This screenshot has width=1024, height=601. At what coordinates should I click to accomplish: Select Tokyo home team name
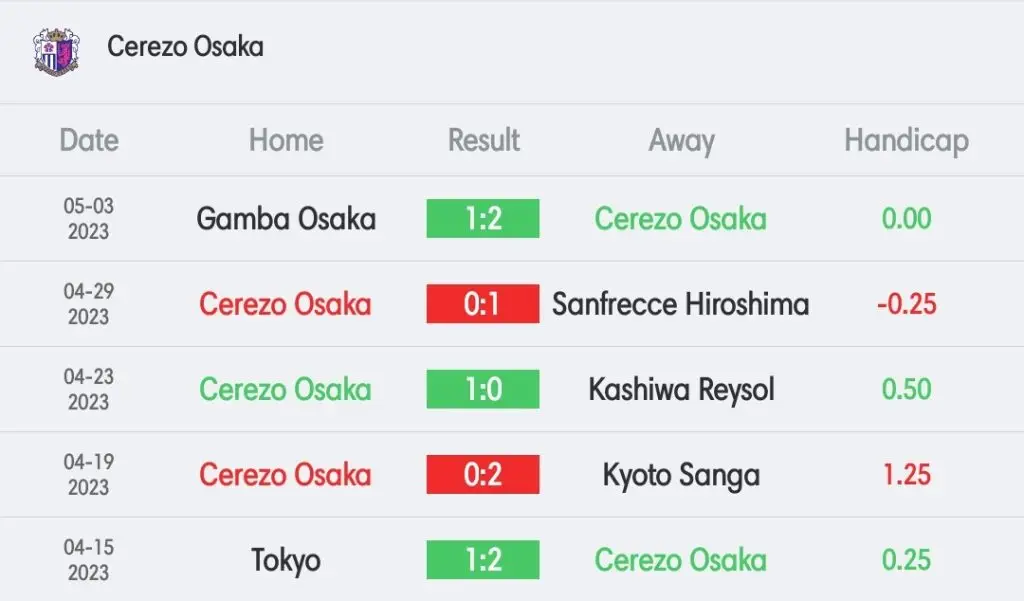[286, 560]
